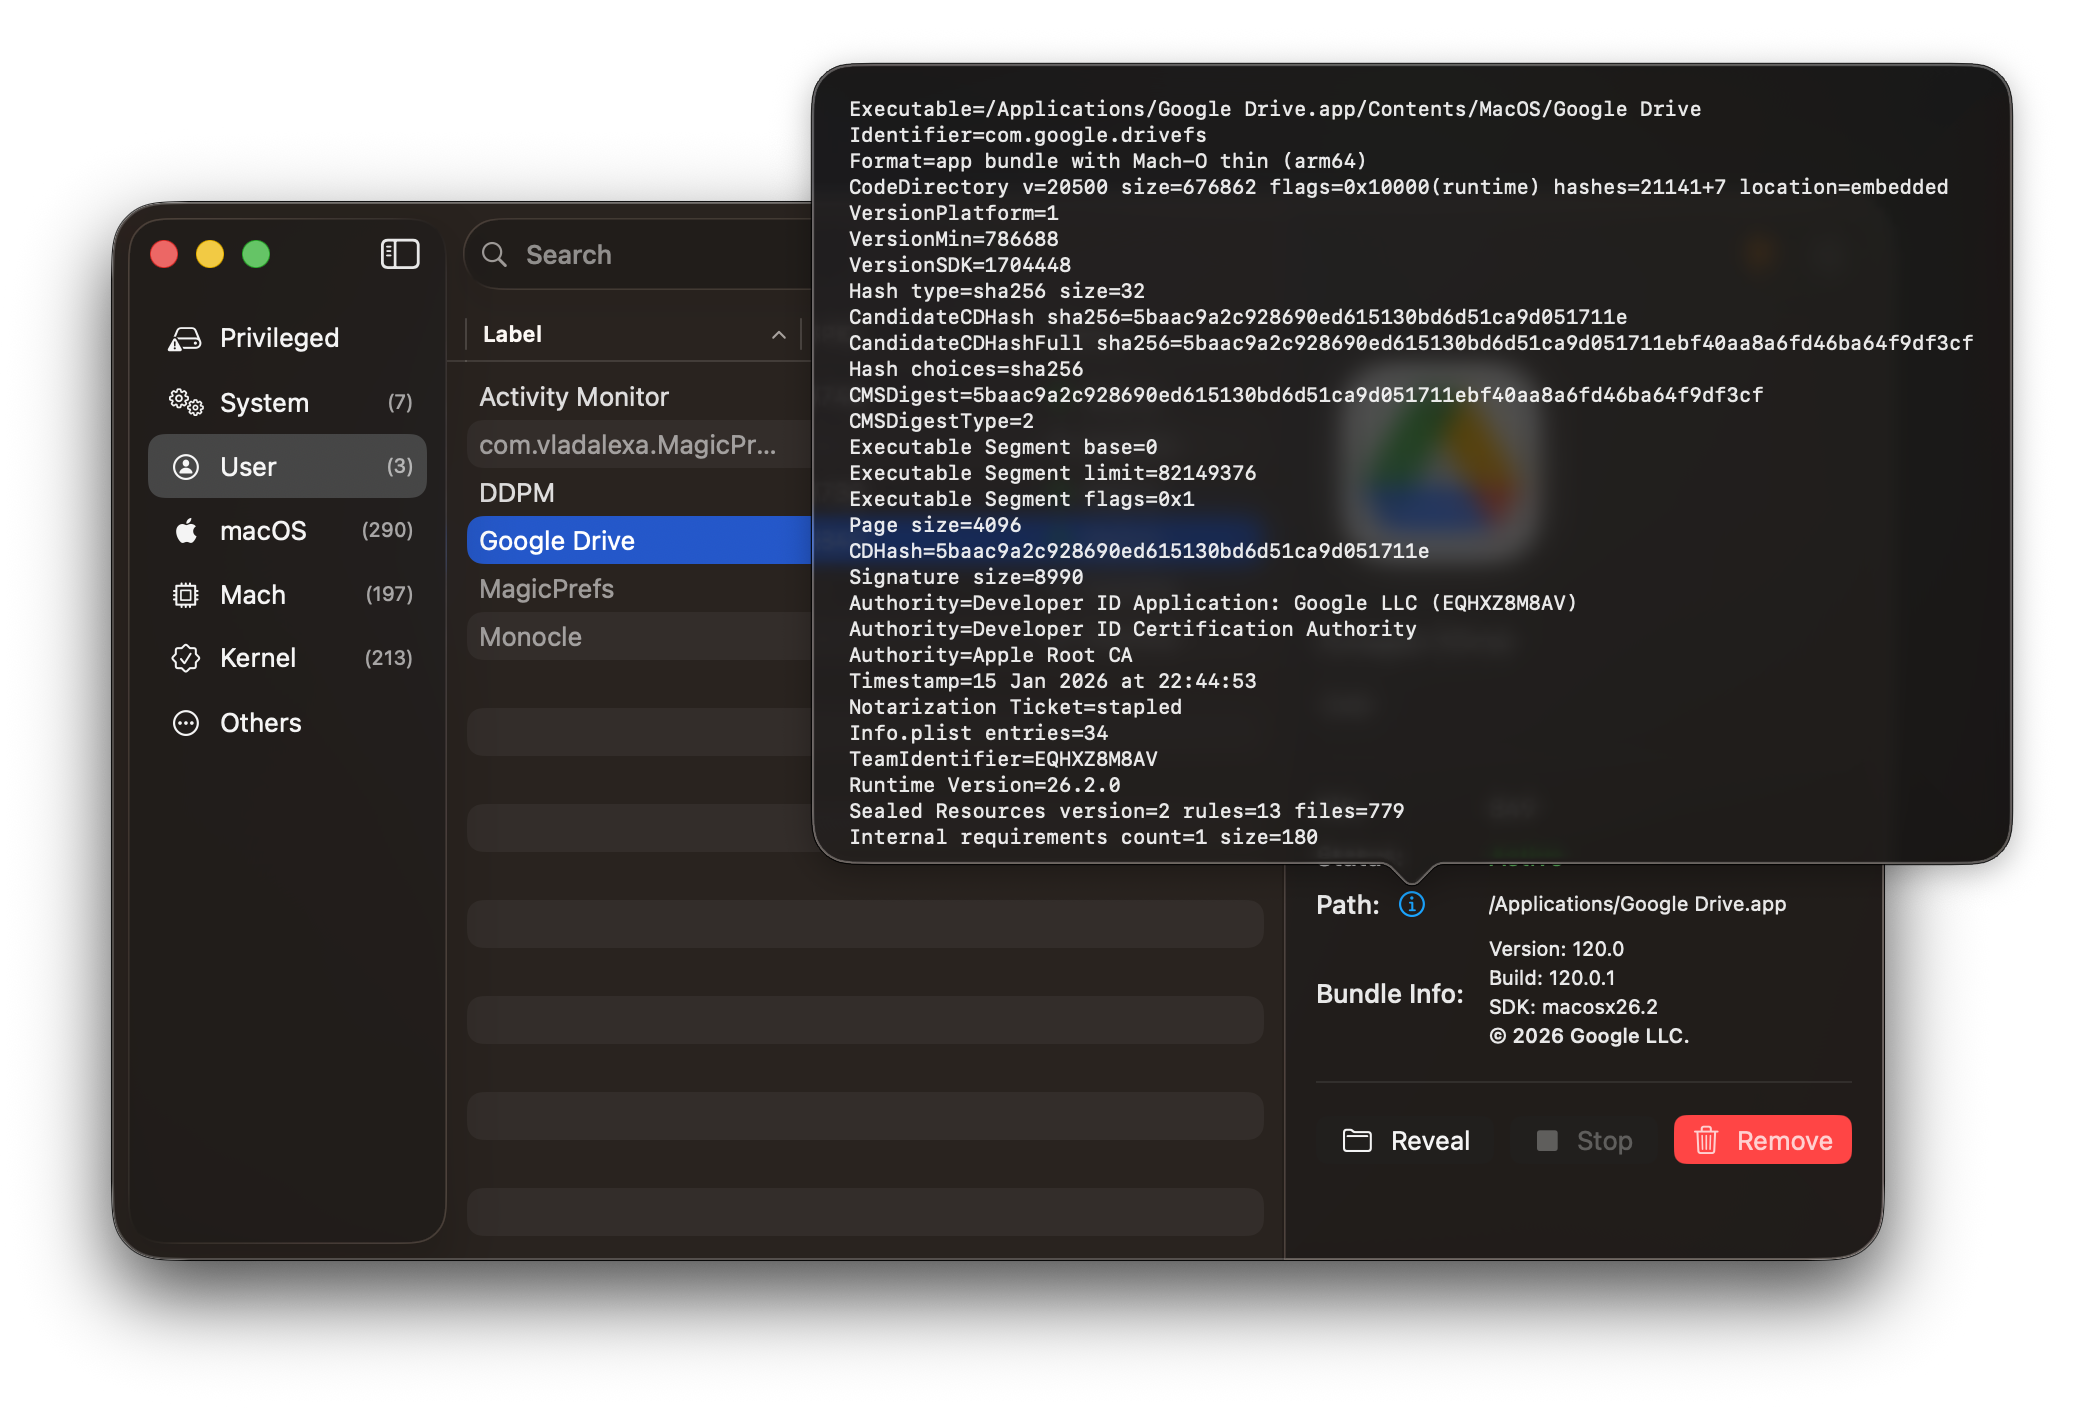
Task: Click the red Remove button
Action: click(1761, 1140)
